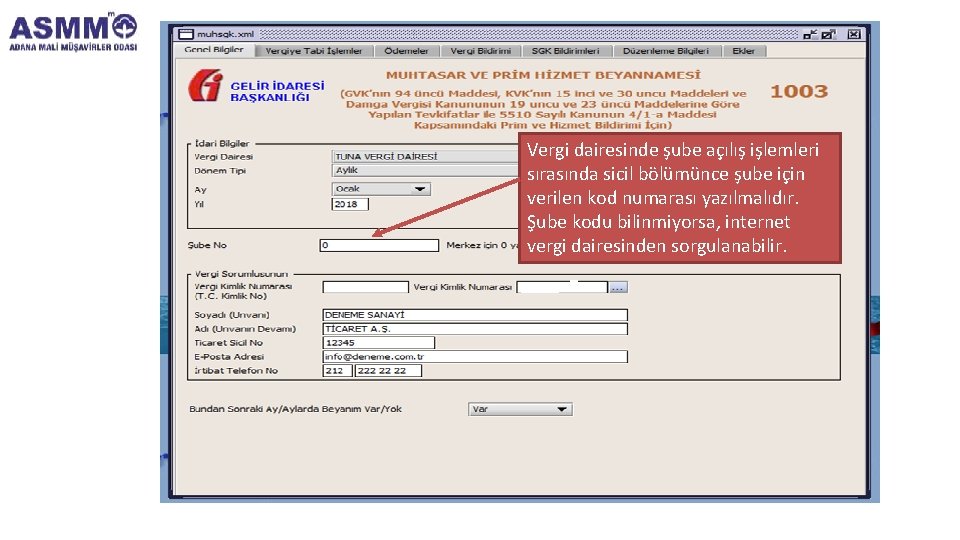Screen dimensions: 960x540
Task: Click the form code 1003
Action: click(x=799, y=91)
